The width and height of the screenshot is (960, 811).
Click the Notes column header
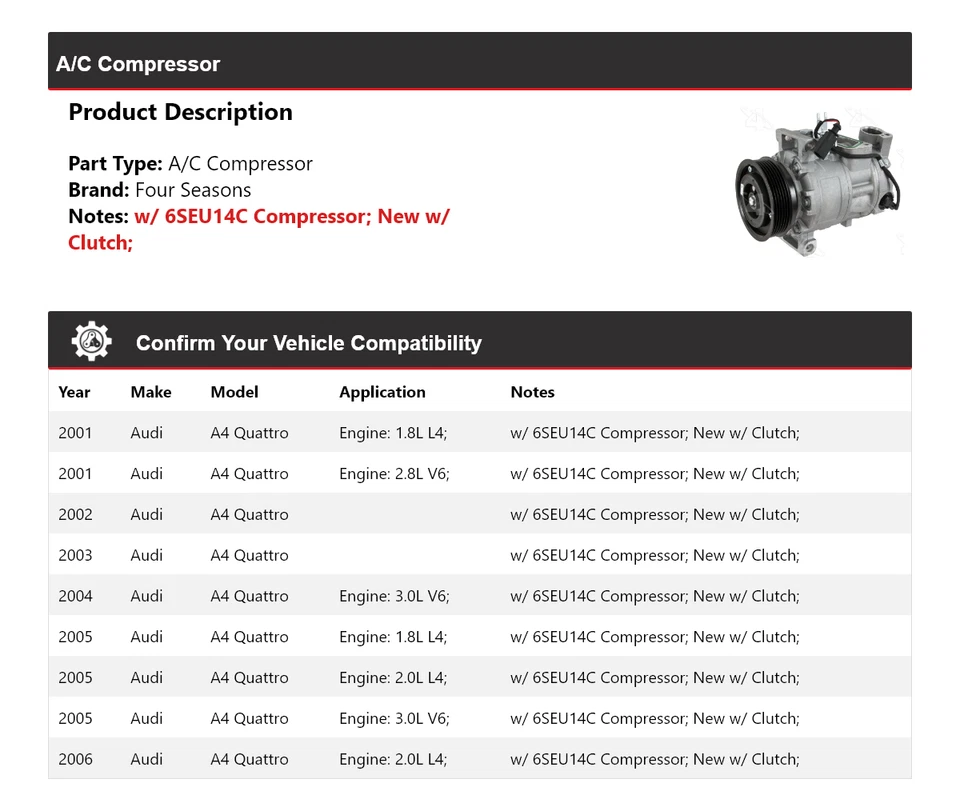tap(532, 392)
